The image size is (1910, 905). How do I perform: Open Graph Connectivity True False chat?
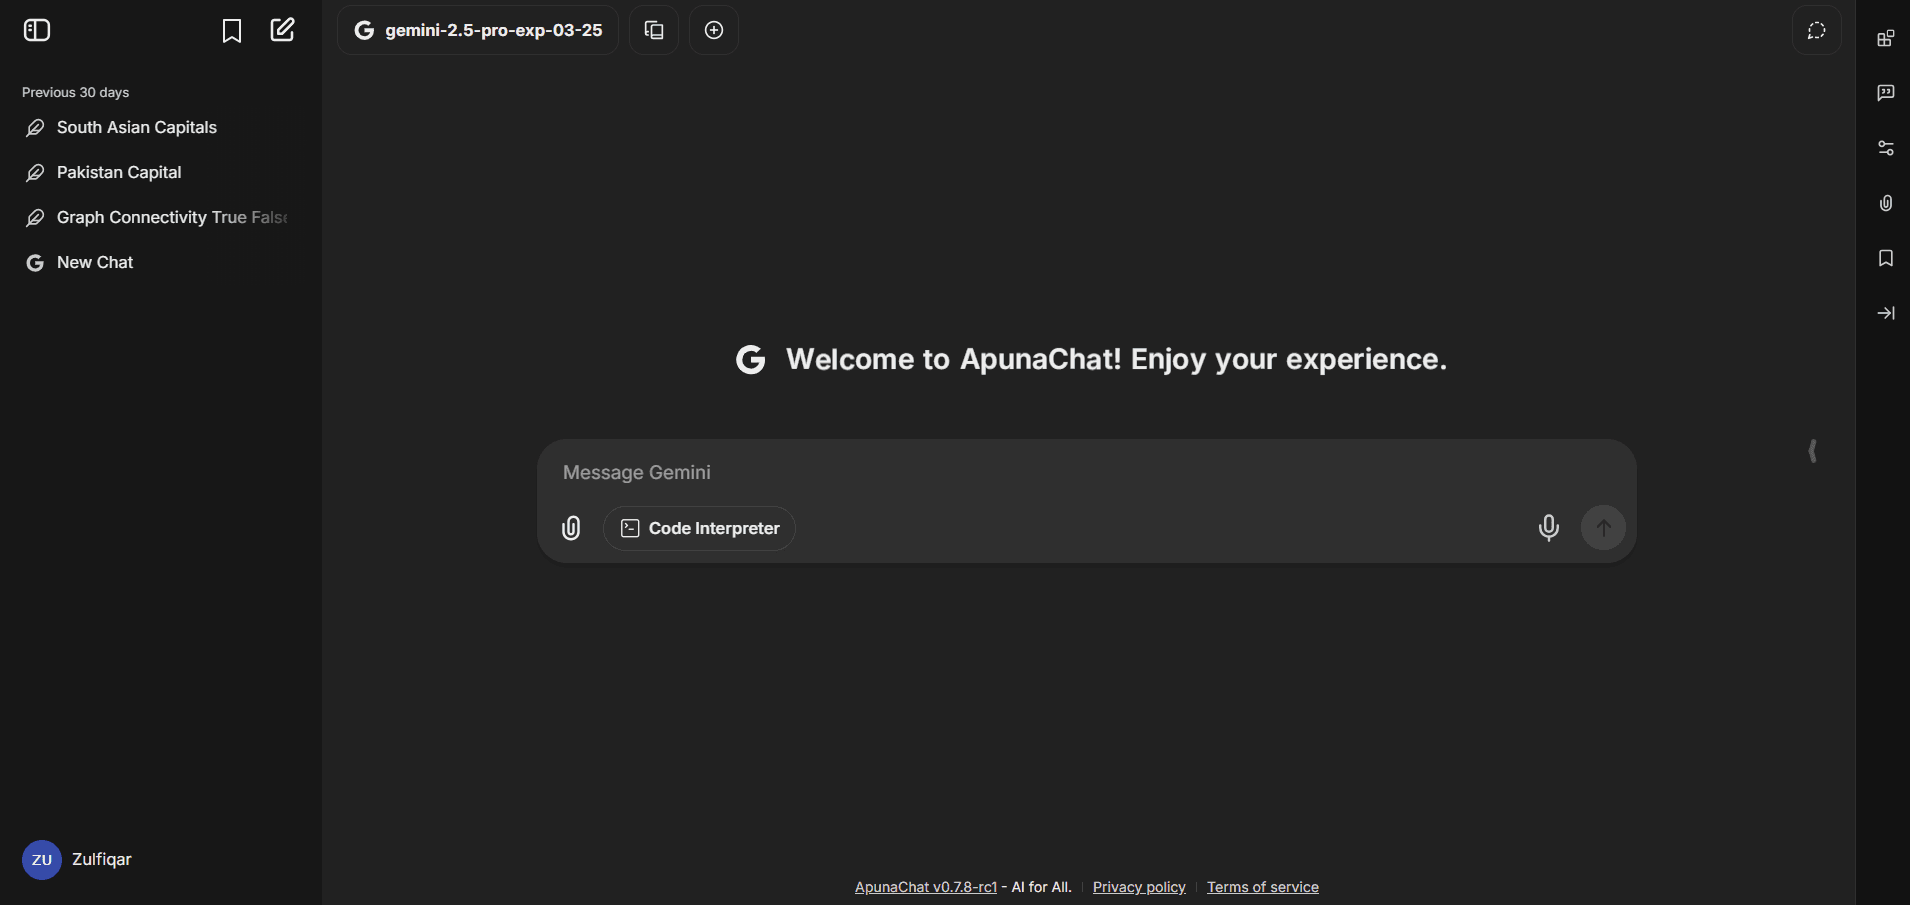point(160,218)
